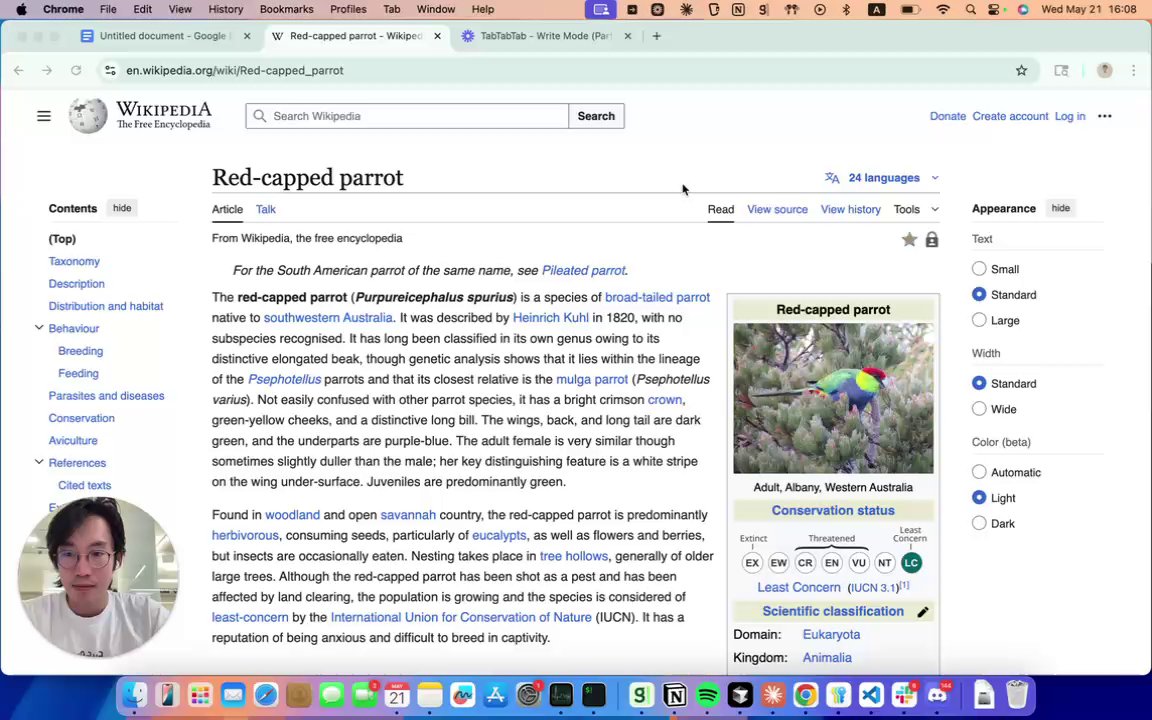This screenshot has height=720, width=1152.
Task: Open the View history tab
Action: 850,209
